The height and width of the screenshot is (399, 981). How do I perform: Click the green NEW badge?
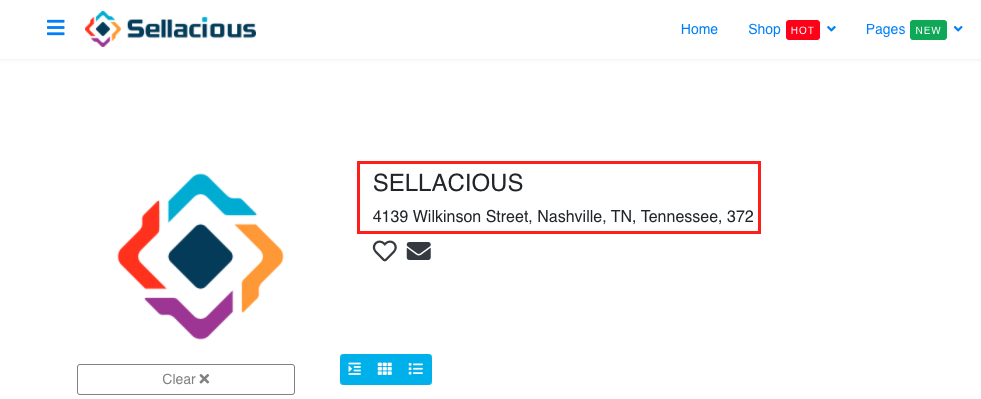pyautogui.click(x=928, y=30)
